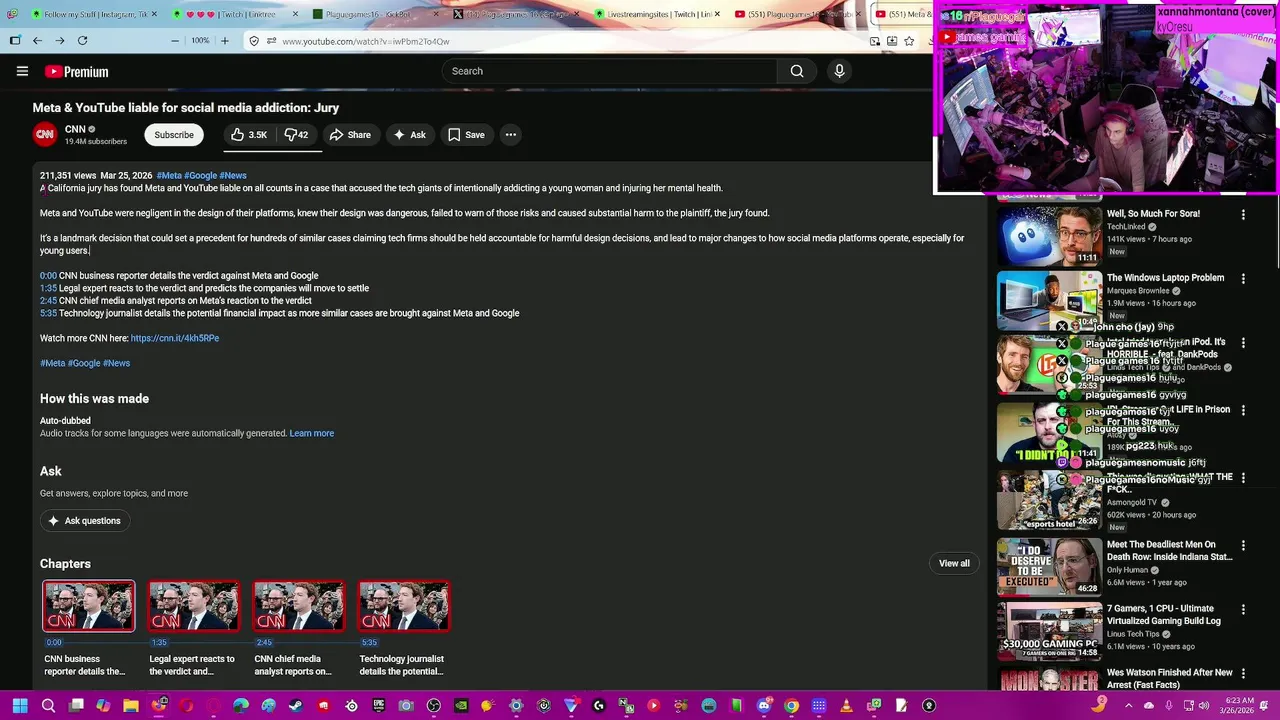Reload the current page
Image resolution: width=1280 pixels, height=720 pixels.
[x=82, y=41]
